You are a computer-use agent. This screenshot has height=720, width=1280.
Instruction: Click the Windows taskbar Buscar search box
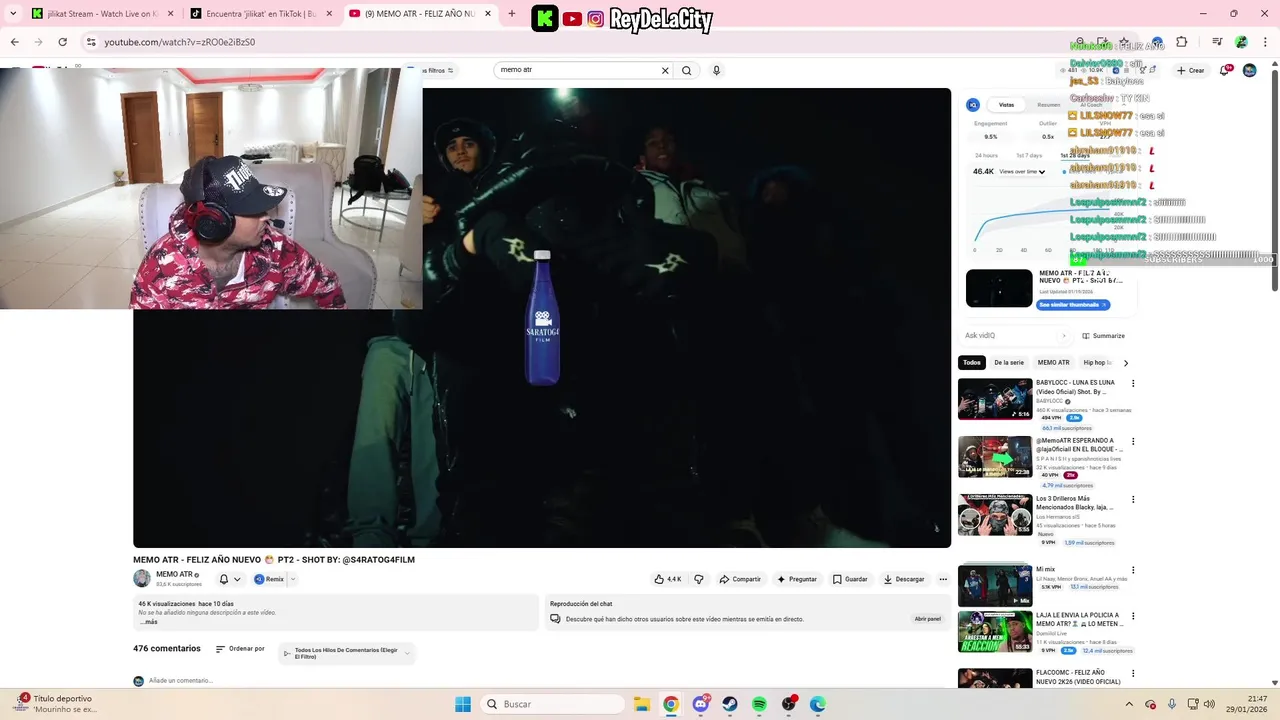[552, 704]
